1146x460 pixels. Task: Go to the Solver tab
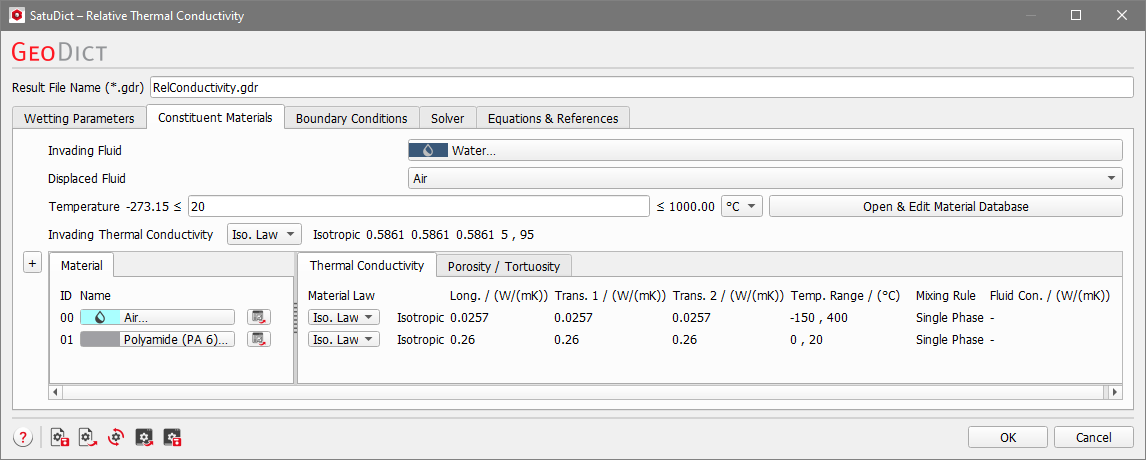(x=447, y=118)
